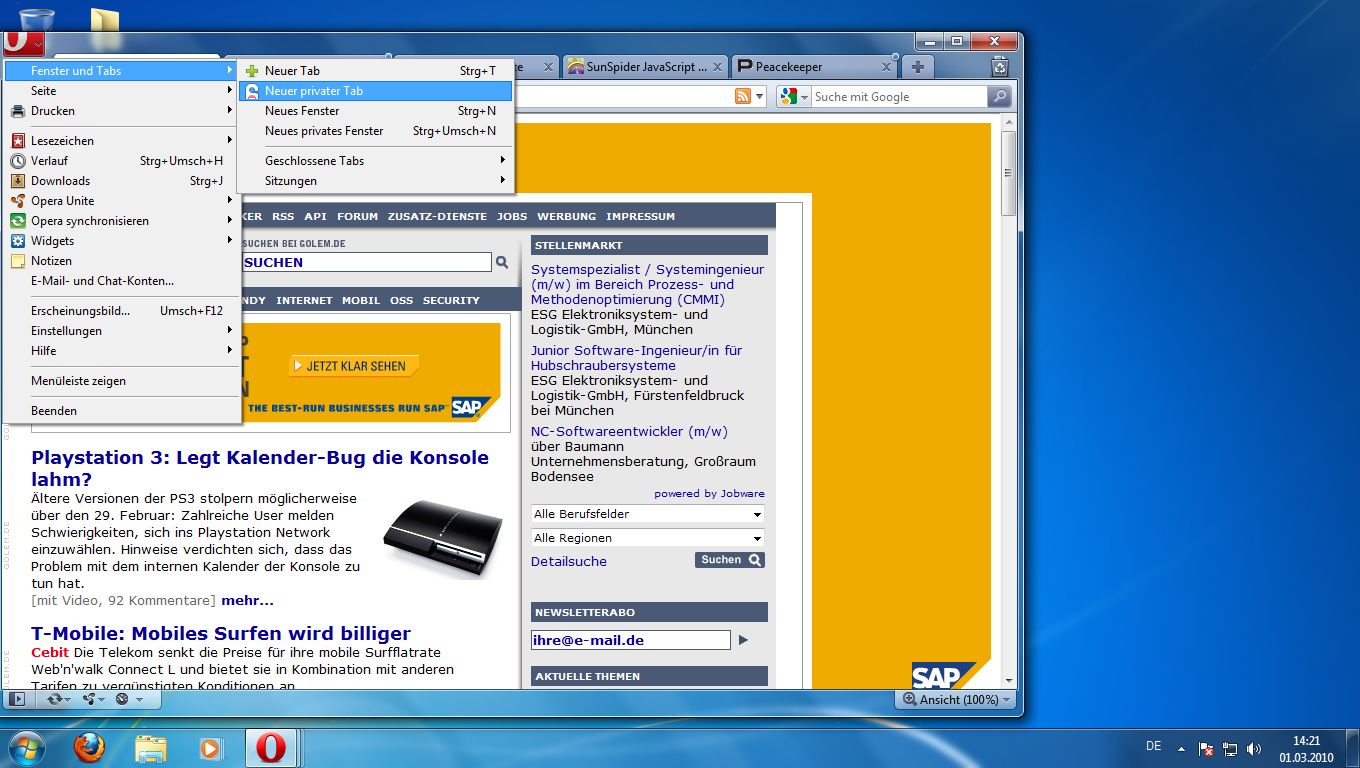The image size is (1360, 768).
Task: Toggle the side panel button in status bar
Action: pos(16,699)
